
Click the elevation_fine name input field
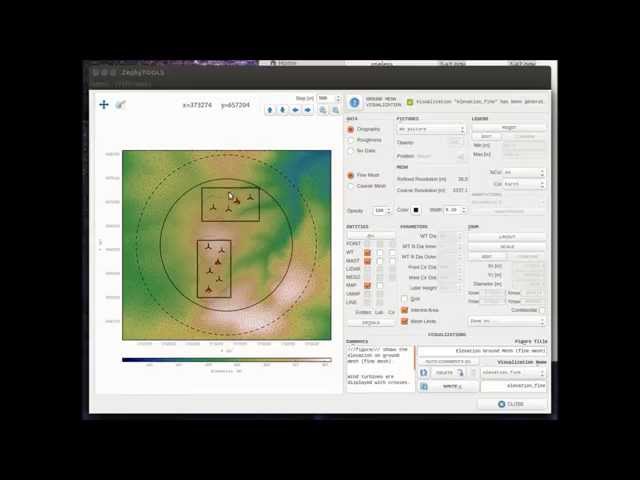513,386
